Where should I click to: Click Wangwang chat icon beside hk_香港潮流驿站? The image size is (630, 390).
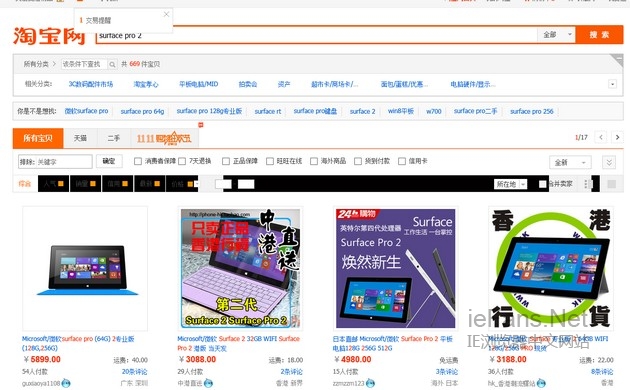point(541,383)
